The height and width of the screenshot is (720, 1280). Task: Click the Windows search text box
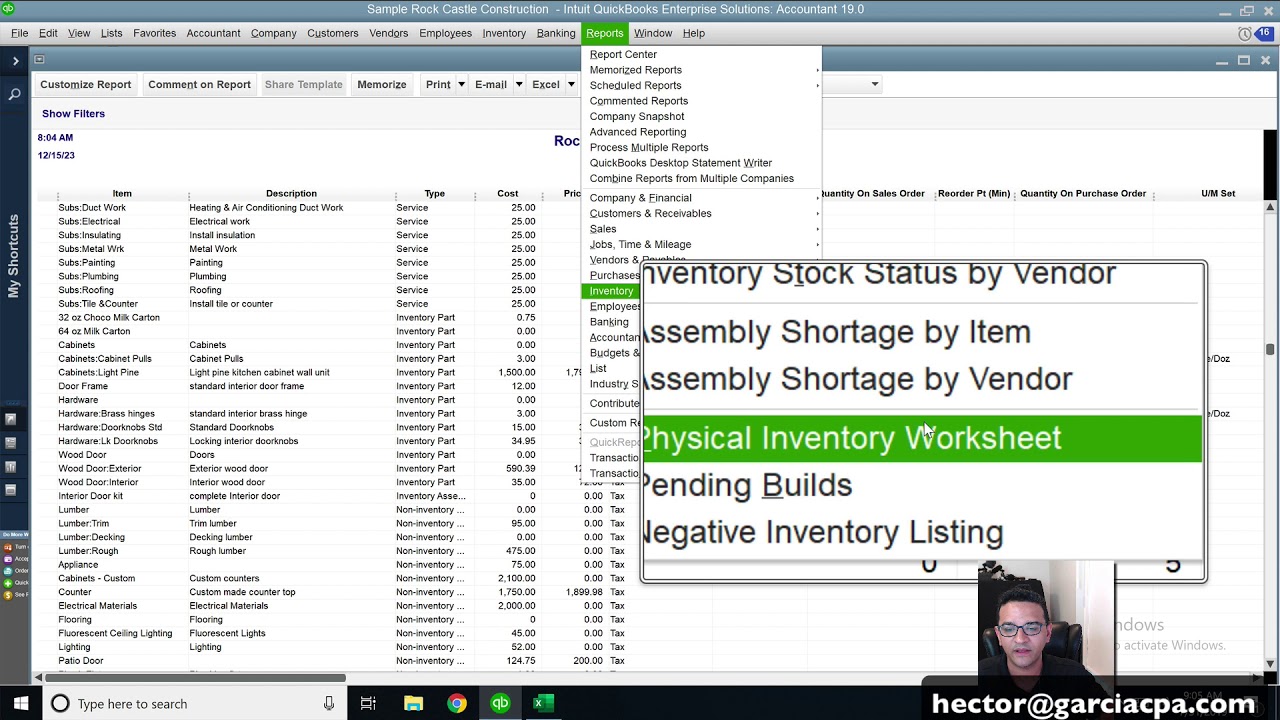click(x=195, y=704)
